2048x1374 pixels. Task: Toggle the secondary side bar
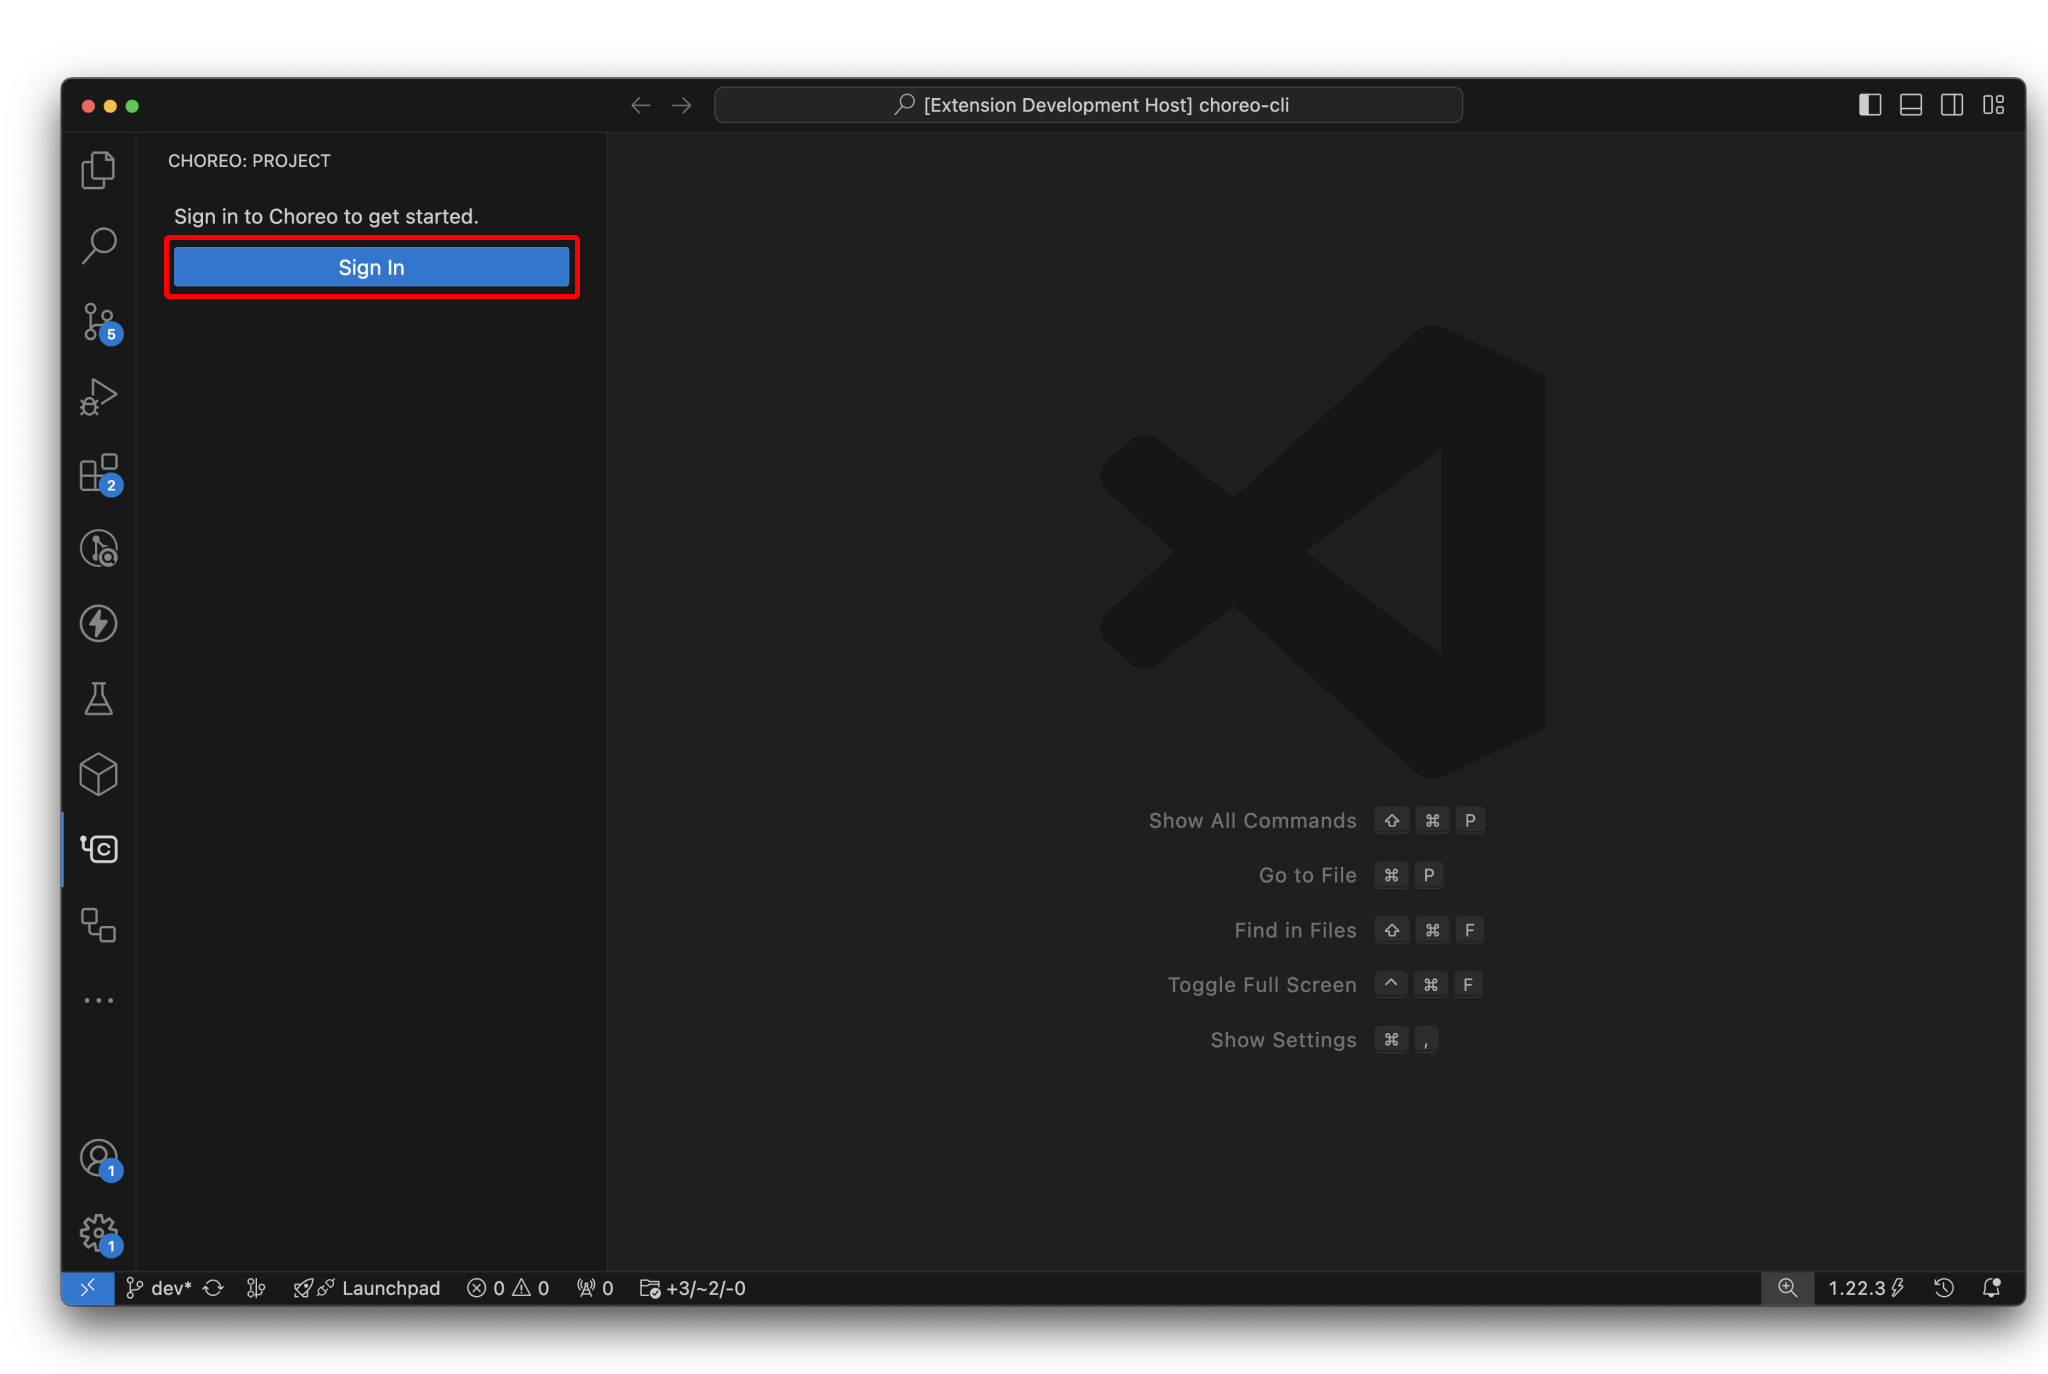tap(1952, 105)
